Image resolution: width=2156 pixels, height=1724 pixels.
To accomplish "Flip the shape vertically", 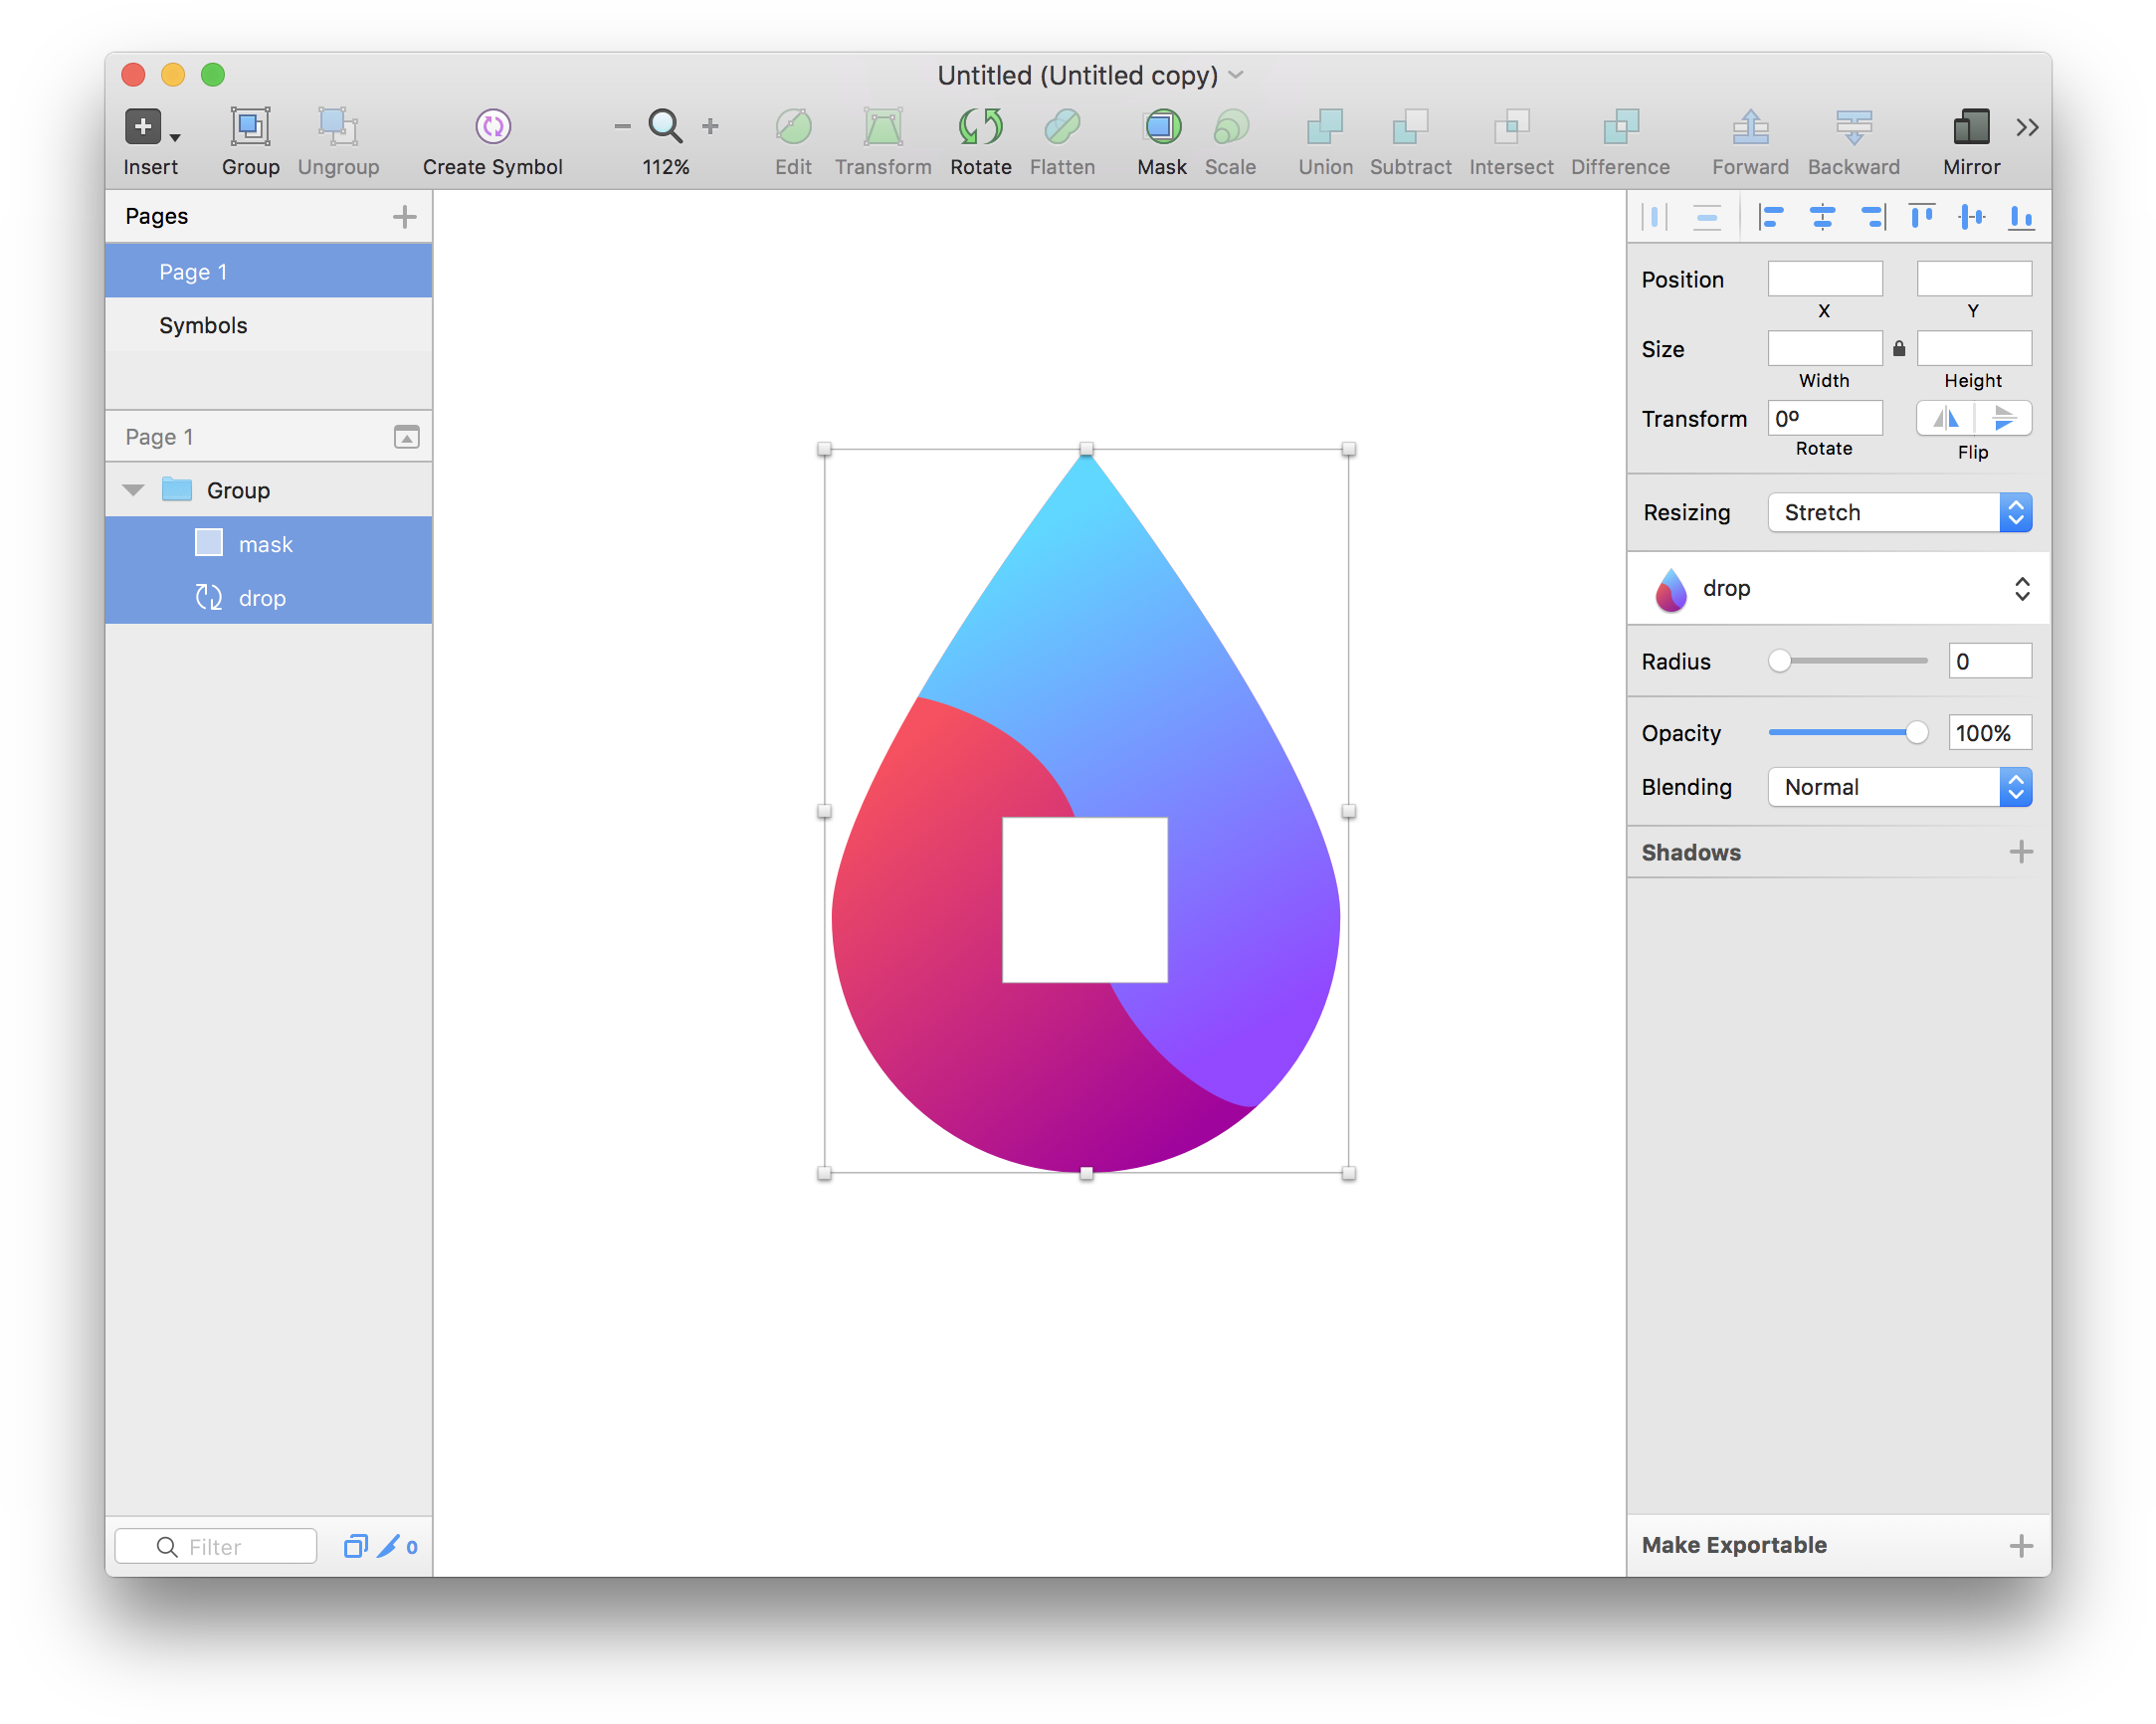I will pos(2005,418).
